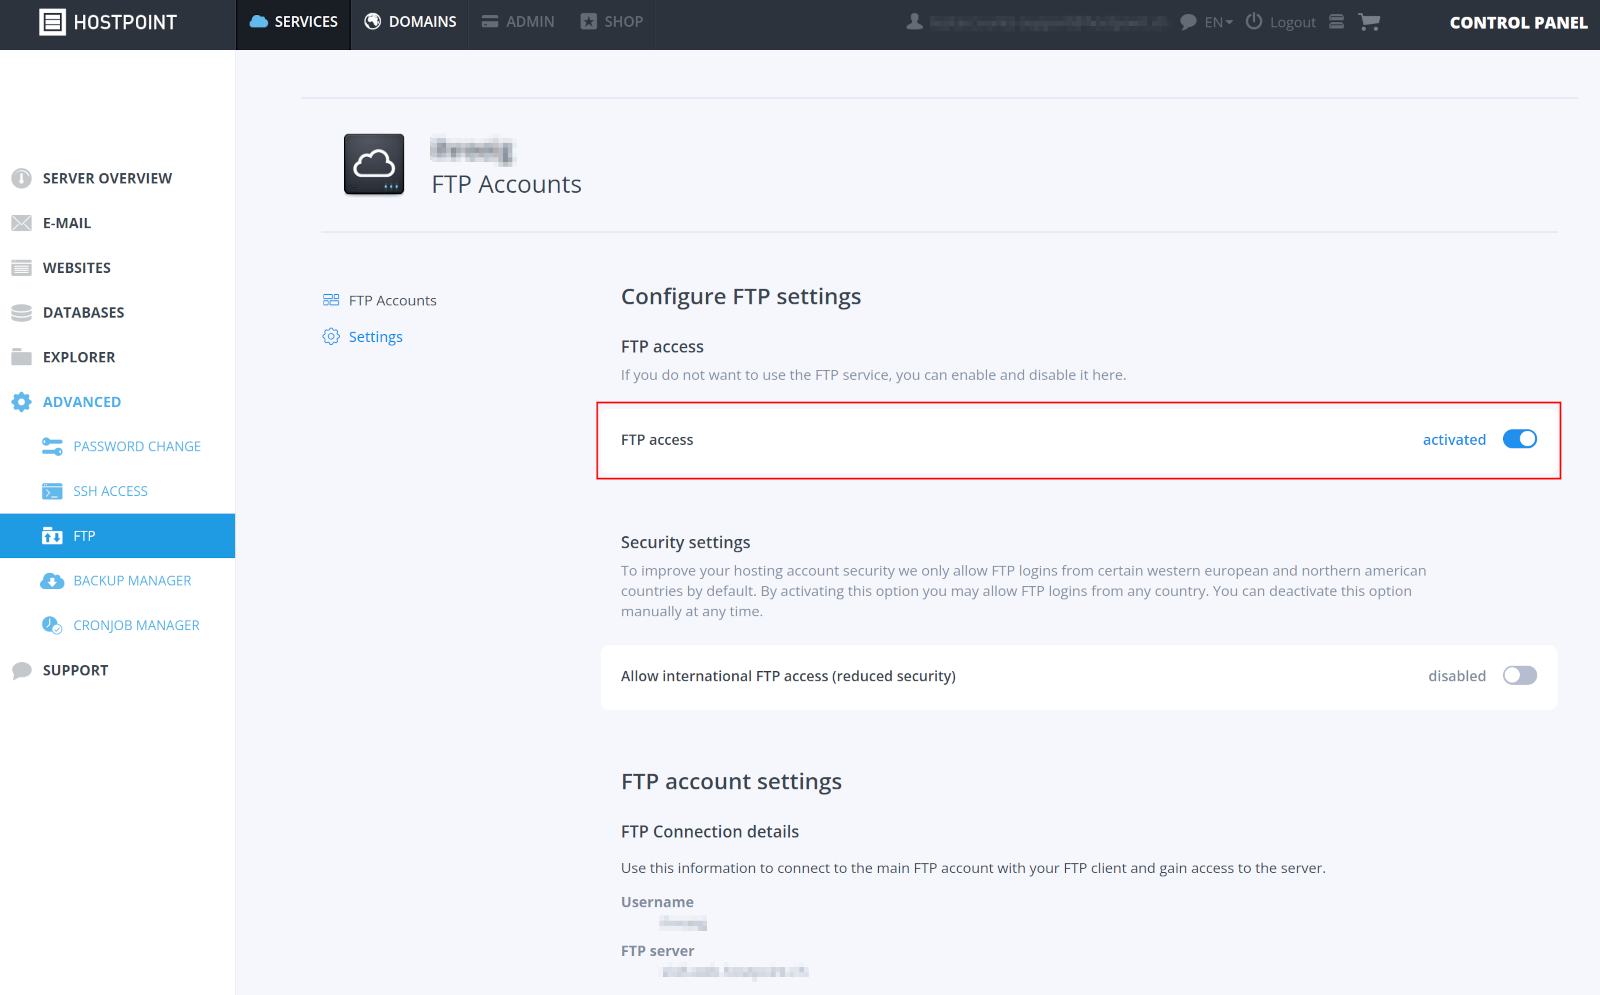The image size is (1600, 995).
Task: Click the Control Panel header text
Action: (1518, 22)
